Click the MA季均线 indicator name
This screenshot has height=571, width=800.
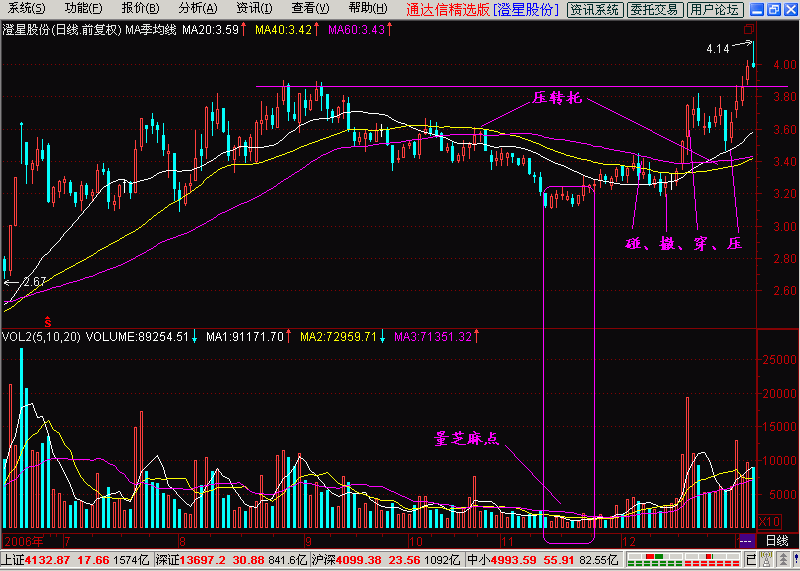click(x=150, y=29)
